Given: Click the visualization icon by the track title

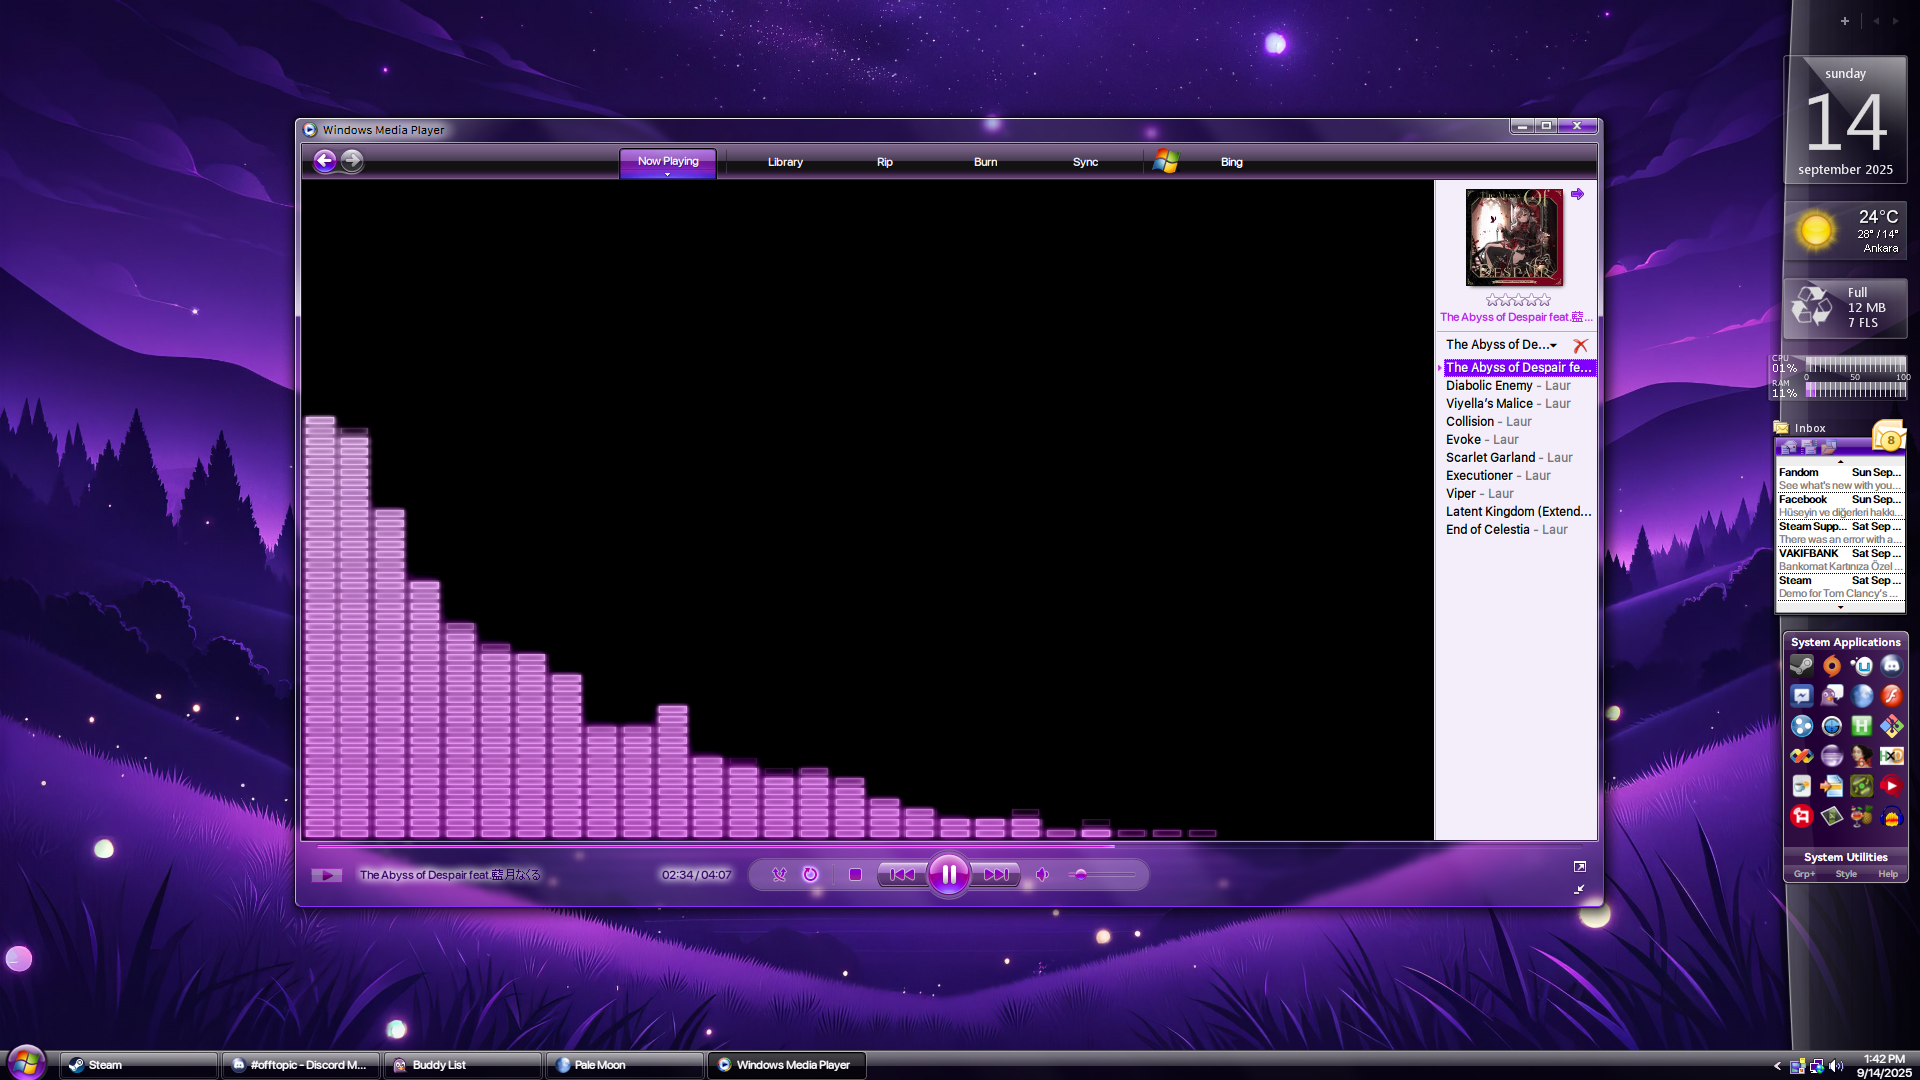Looking at the screenshot, I should 326,875.
